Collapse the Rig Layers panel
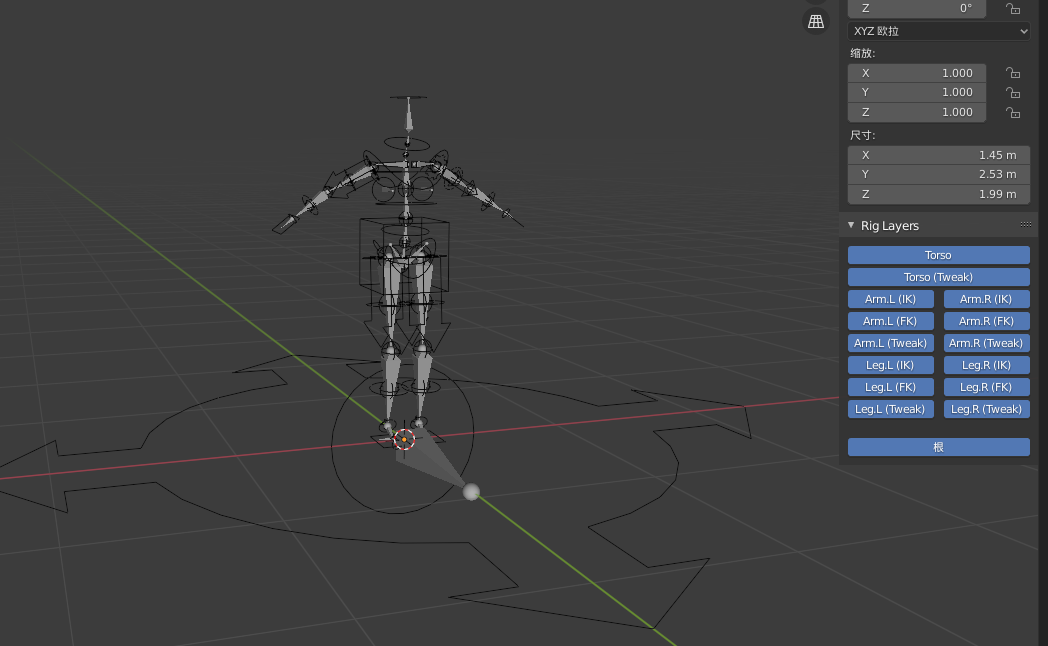Viewport: 1048px width, 646px height. (x=851, y=225)
